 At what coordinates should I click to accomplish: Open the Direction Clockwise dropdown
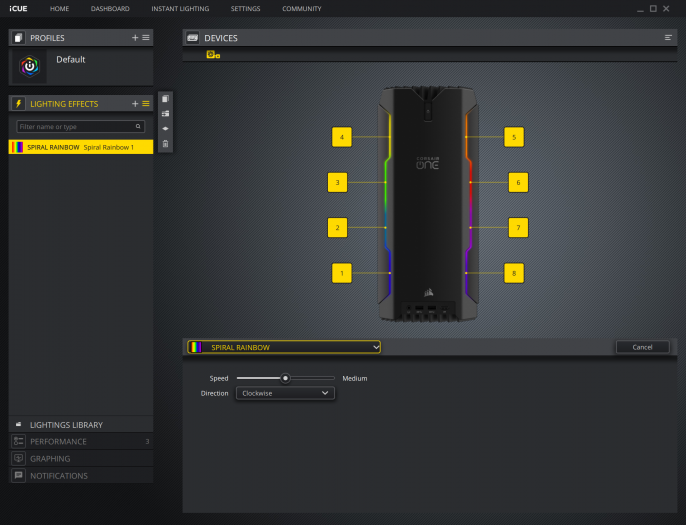tap(285, 393)
